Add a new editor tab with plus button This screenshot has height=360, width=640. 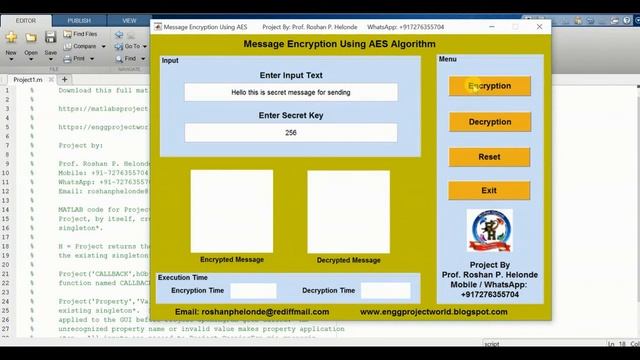coord(64,80)
